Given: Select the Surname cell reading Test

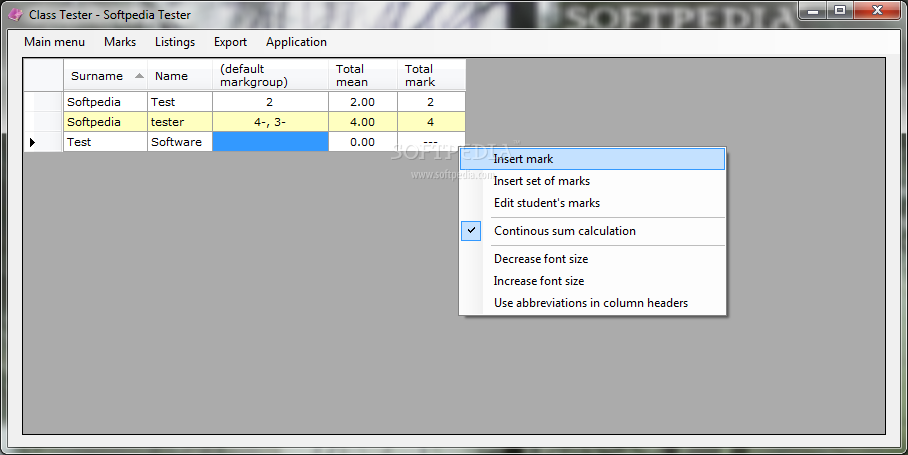Looking at the screenshot, I should point(105,142).
